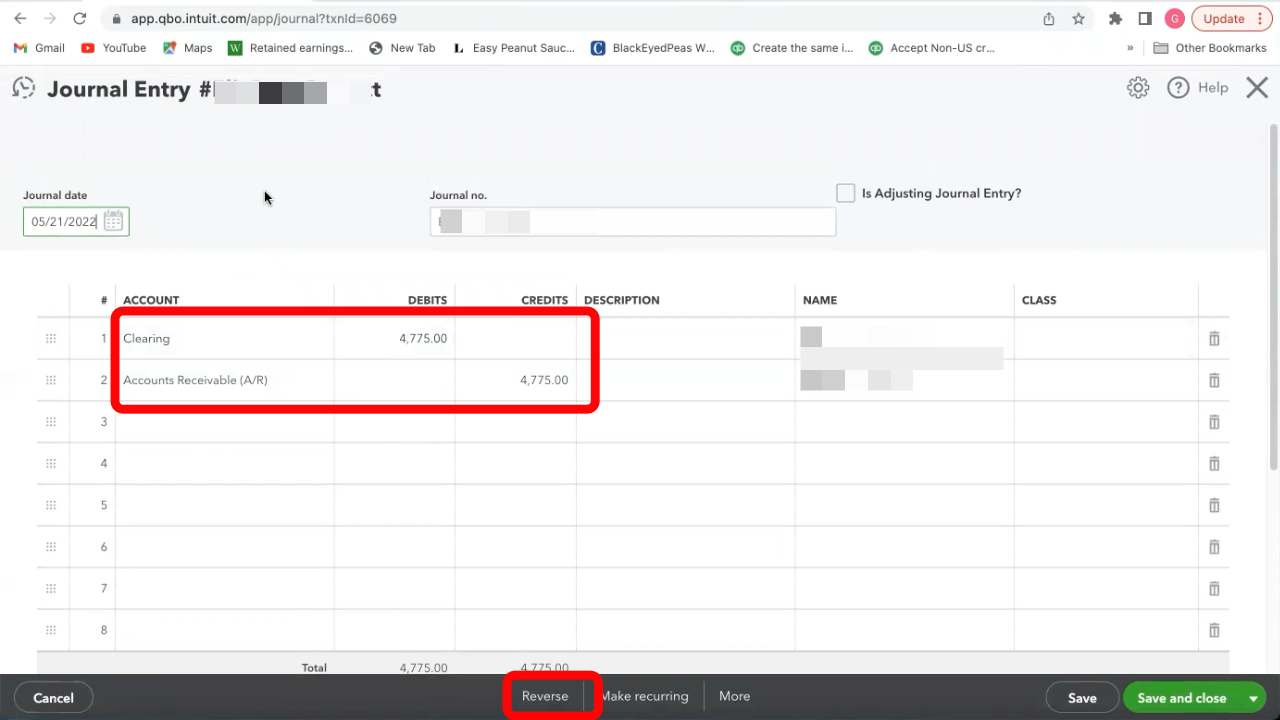Open the recent transactions history icon

coord(23,88)
